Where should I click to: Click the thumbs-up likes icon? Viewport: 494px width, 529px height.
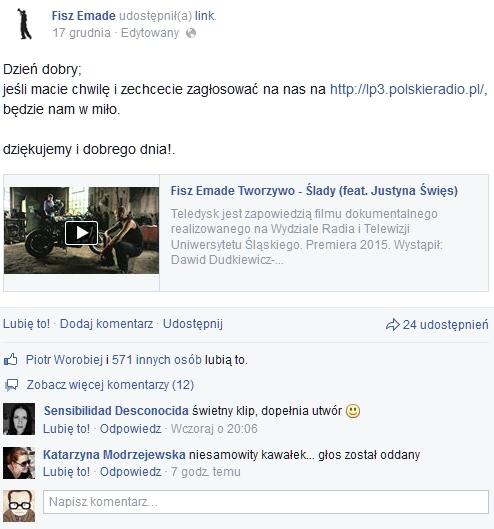(x=11, y=360)
